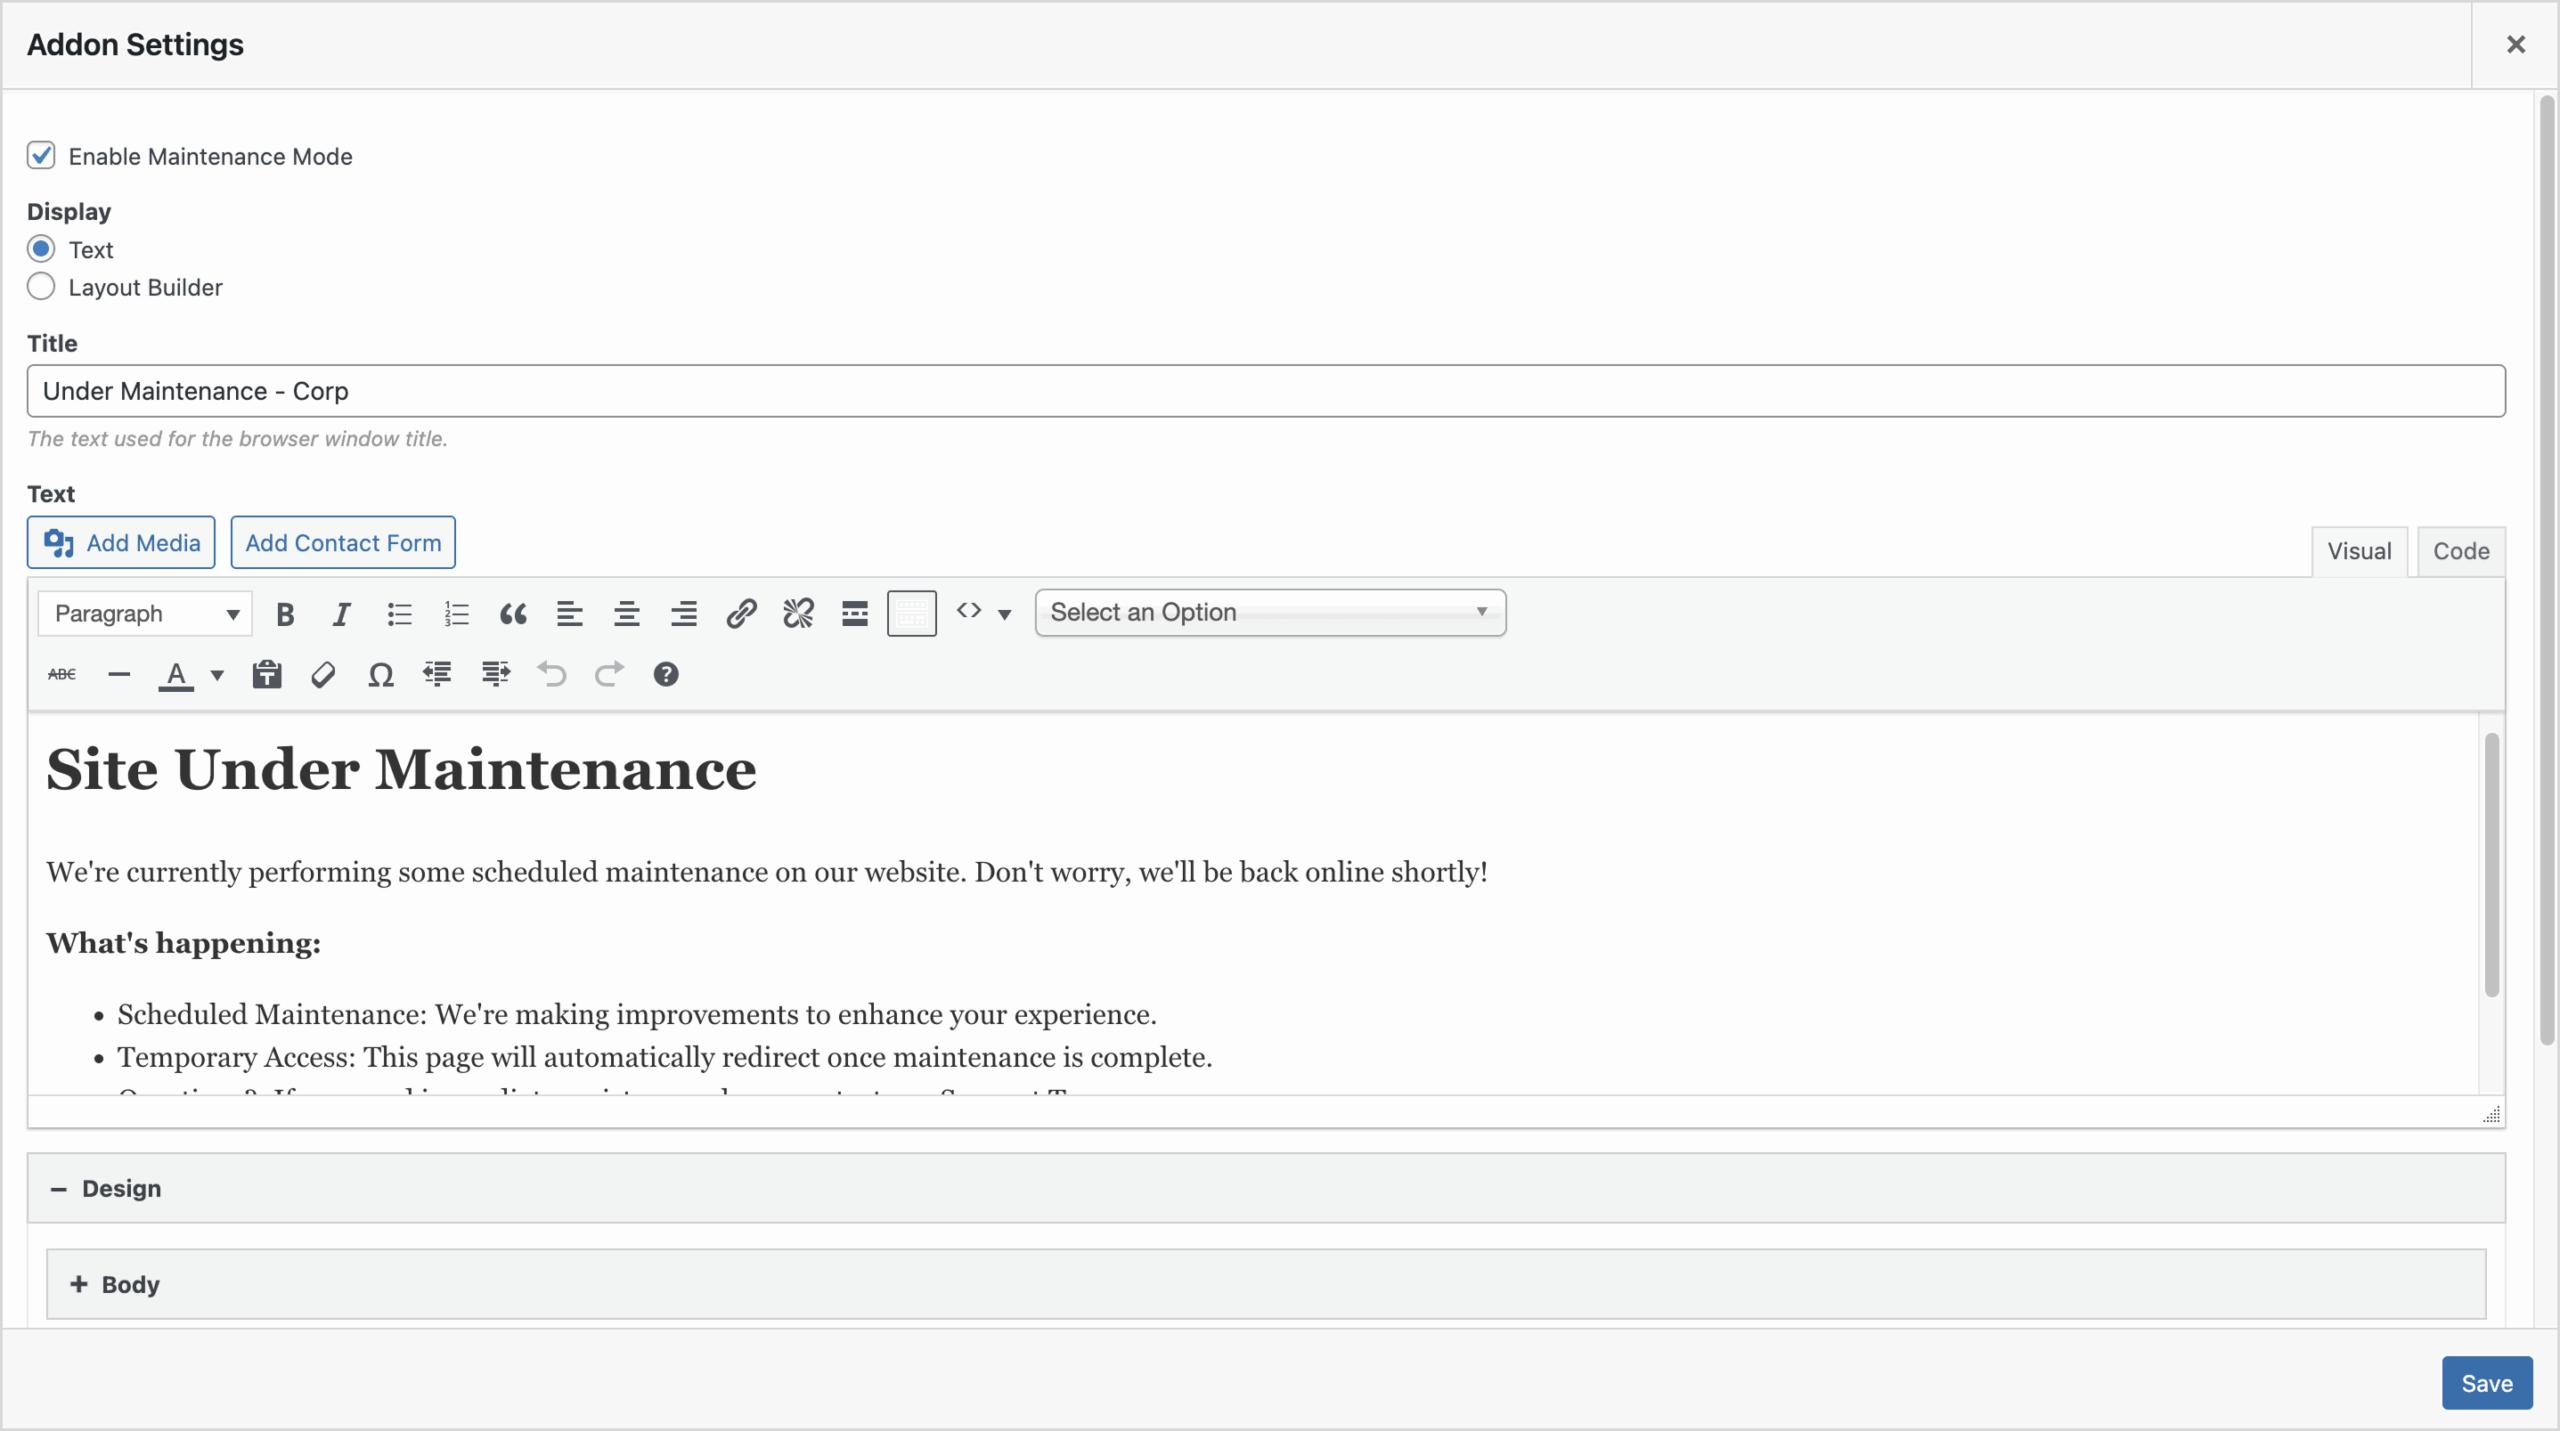Insert a horizontal line
This screenshot has height=1431, width=2560.
point(119,675)
